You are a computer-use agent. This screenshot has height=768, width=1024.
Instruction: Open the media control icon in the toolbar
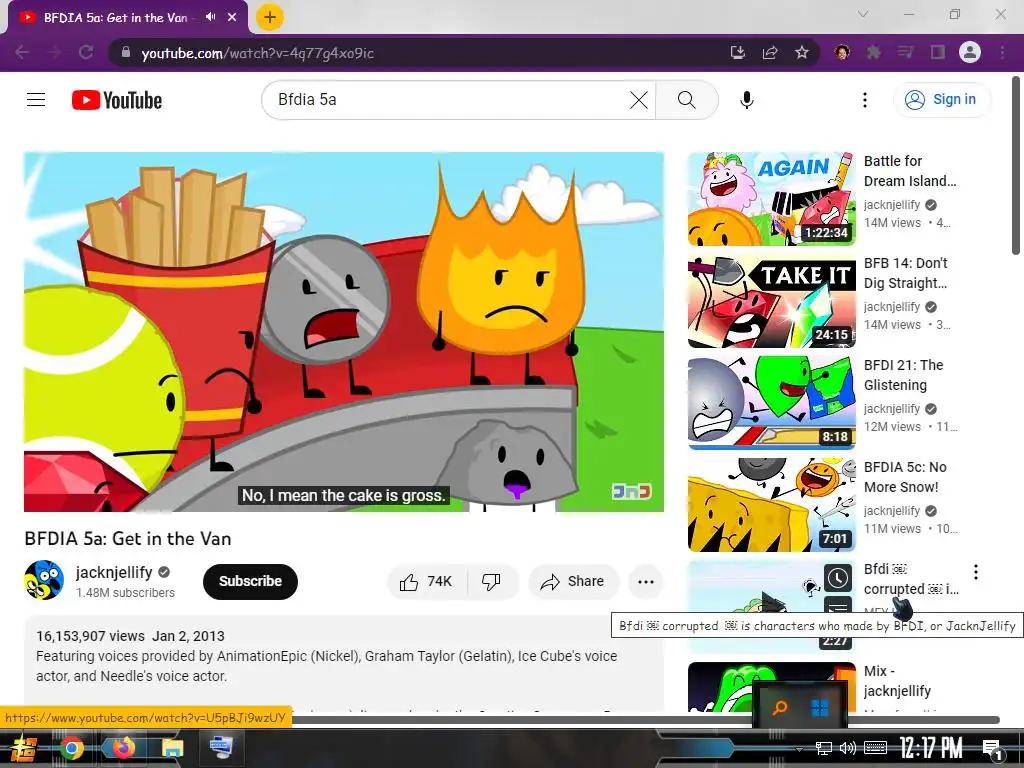pyautogui.click(x=905, y=53)
